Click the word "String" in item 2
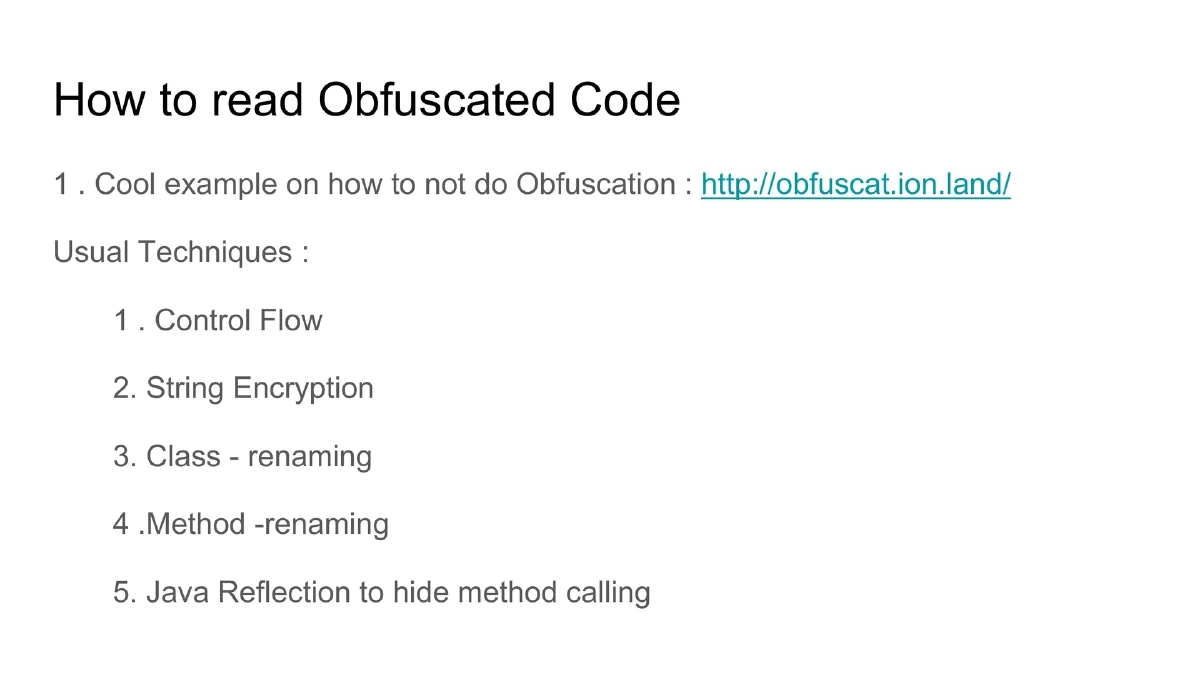 tap(186, 388)
